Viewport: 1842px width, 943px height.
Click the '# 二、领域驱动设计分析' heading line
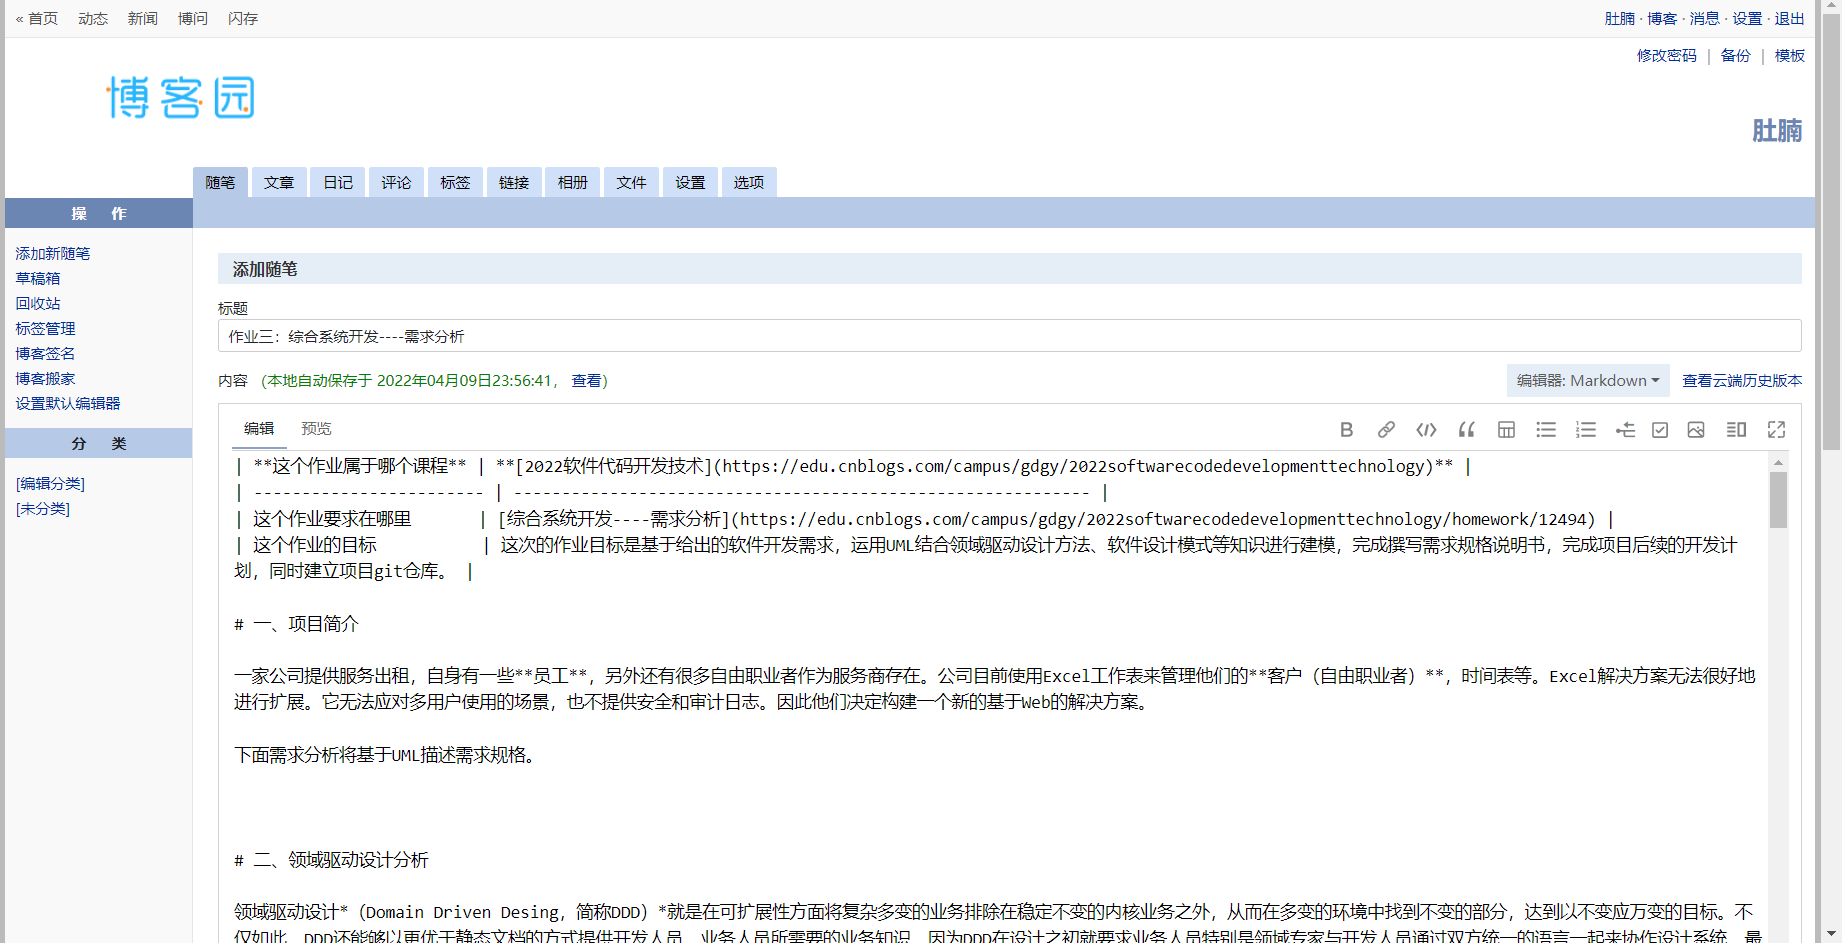[x=331, y=860]
